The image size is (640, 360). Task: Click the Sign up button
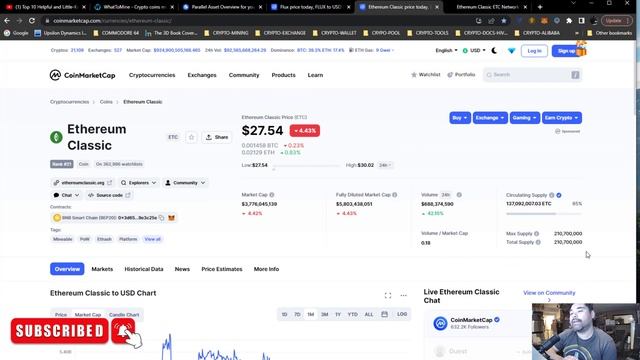point(567,51)
